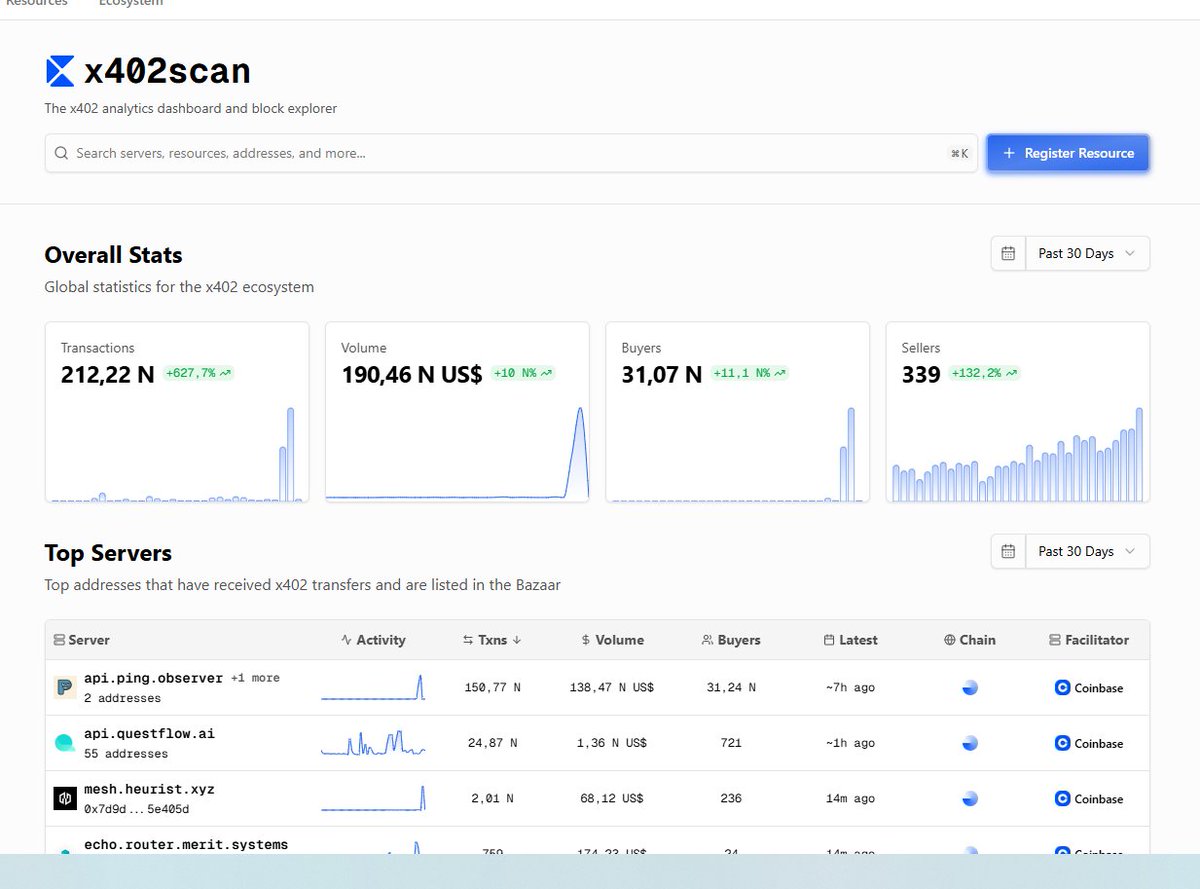Click the Buyers column header
The image size is (1200, 889).
click(731, 640)
